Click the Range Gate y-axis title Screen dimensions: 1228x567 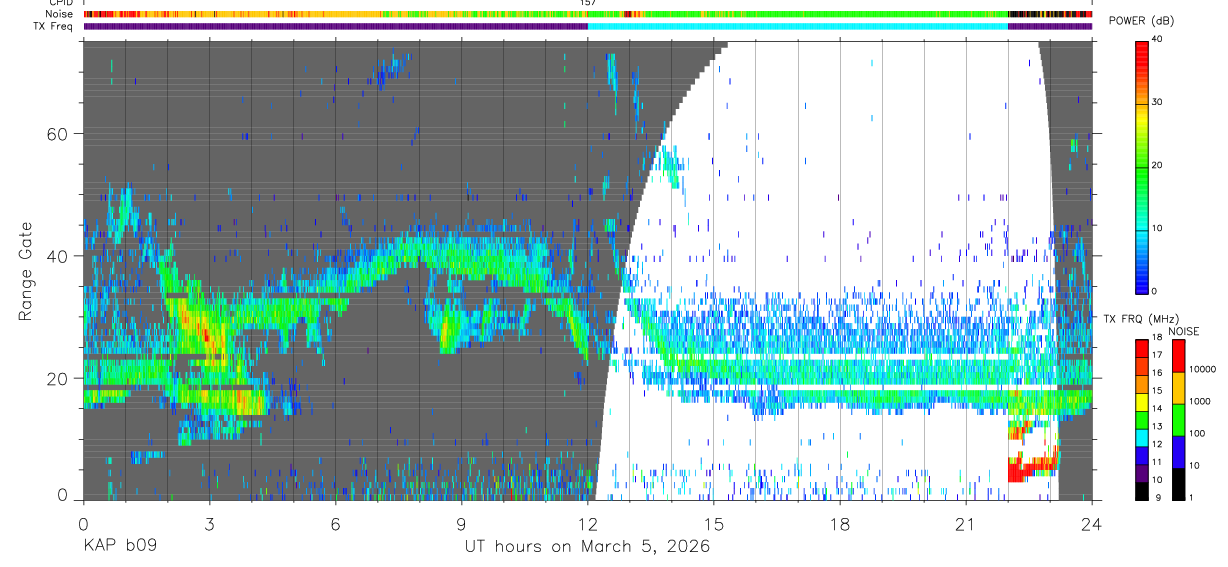click(27, 271)
